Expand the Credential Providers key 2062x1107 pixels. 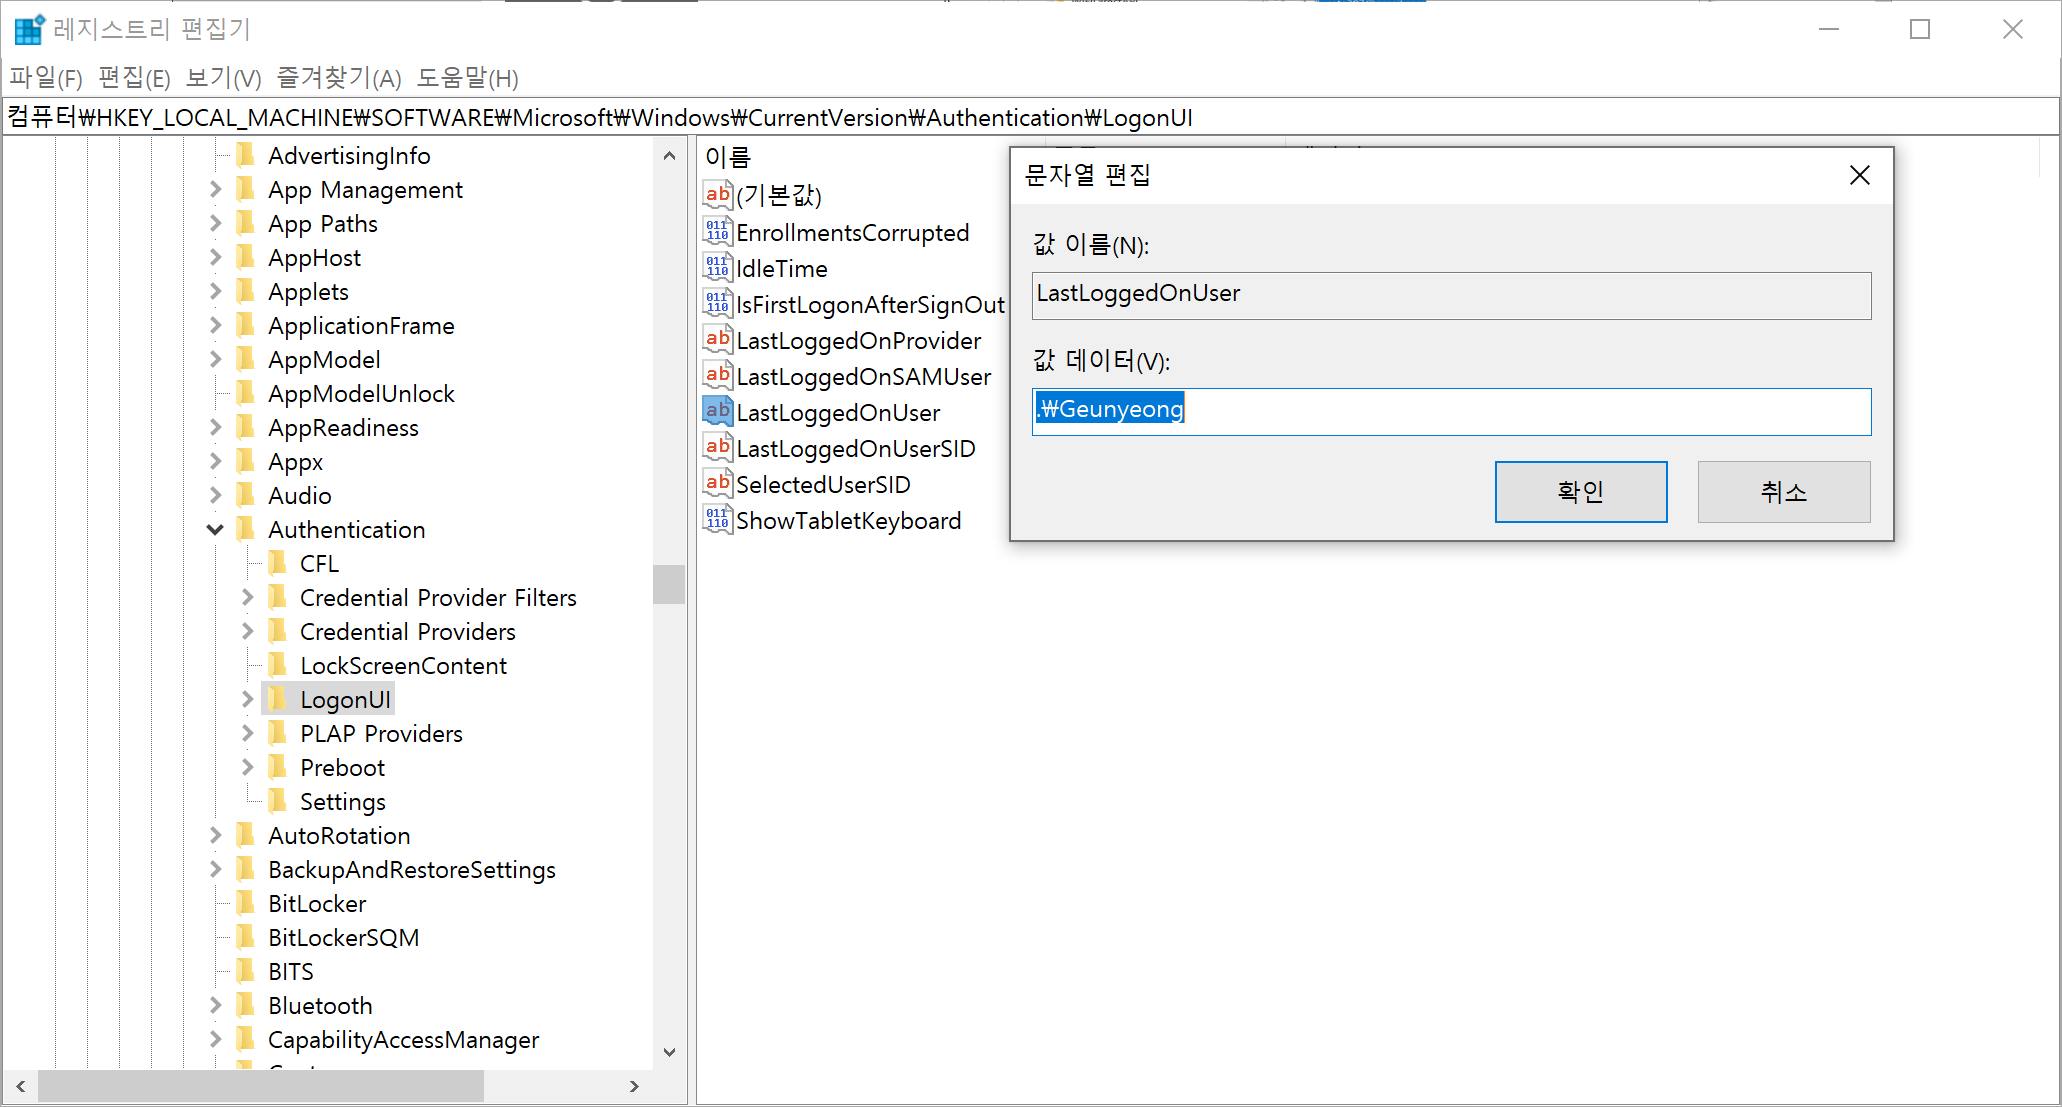(248, 632)
